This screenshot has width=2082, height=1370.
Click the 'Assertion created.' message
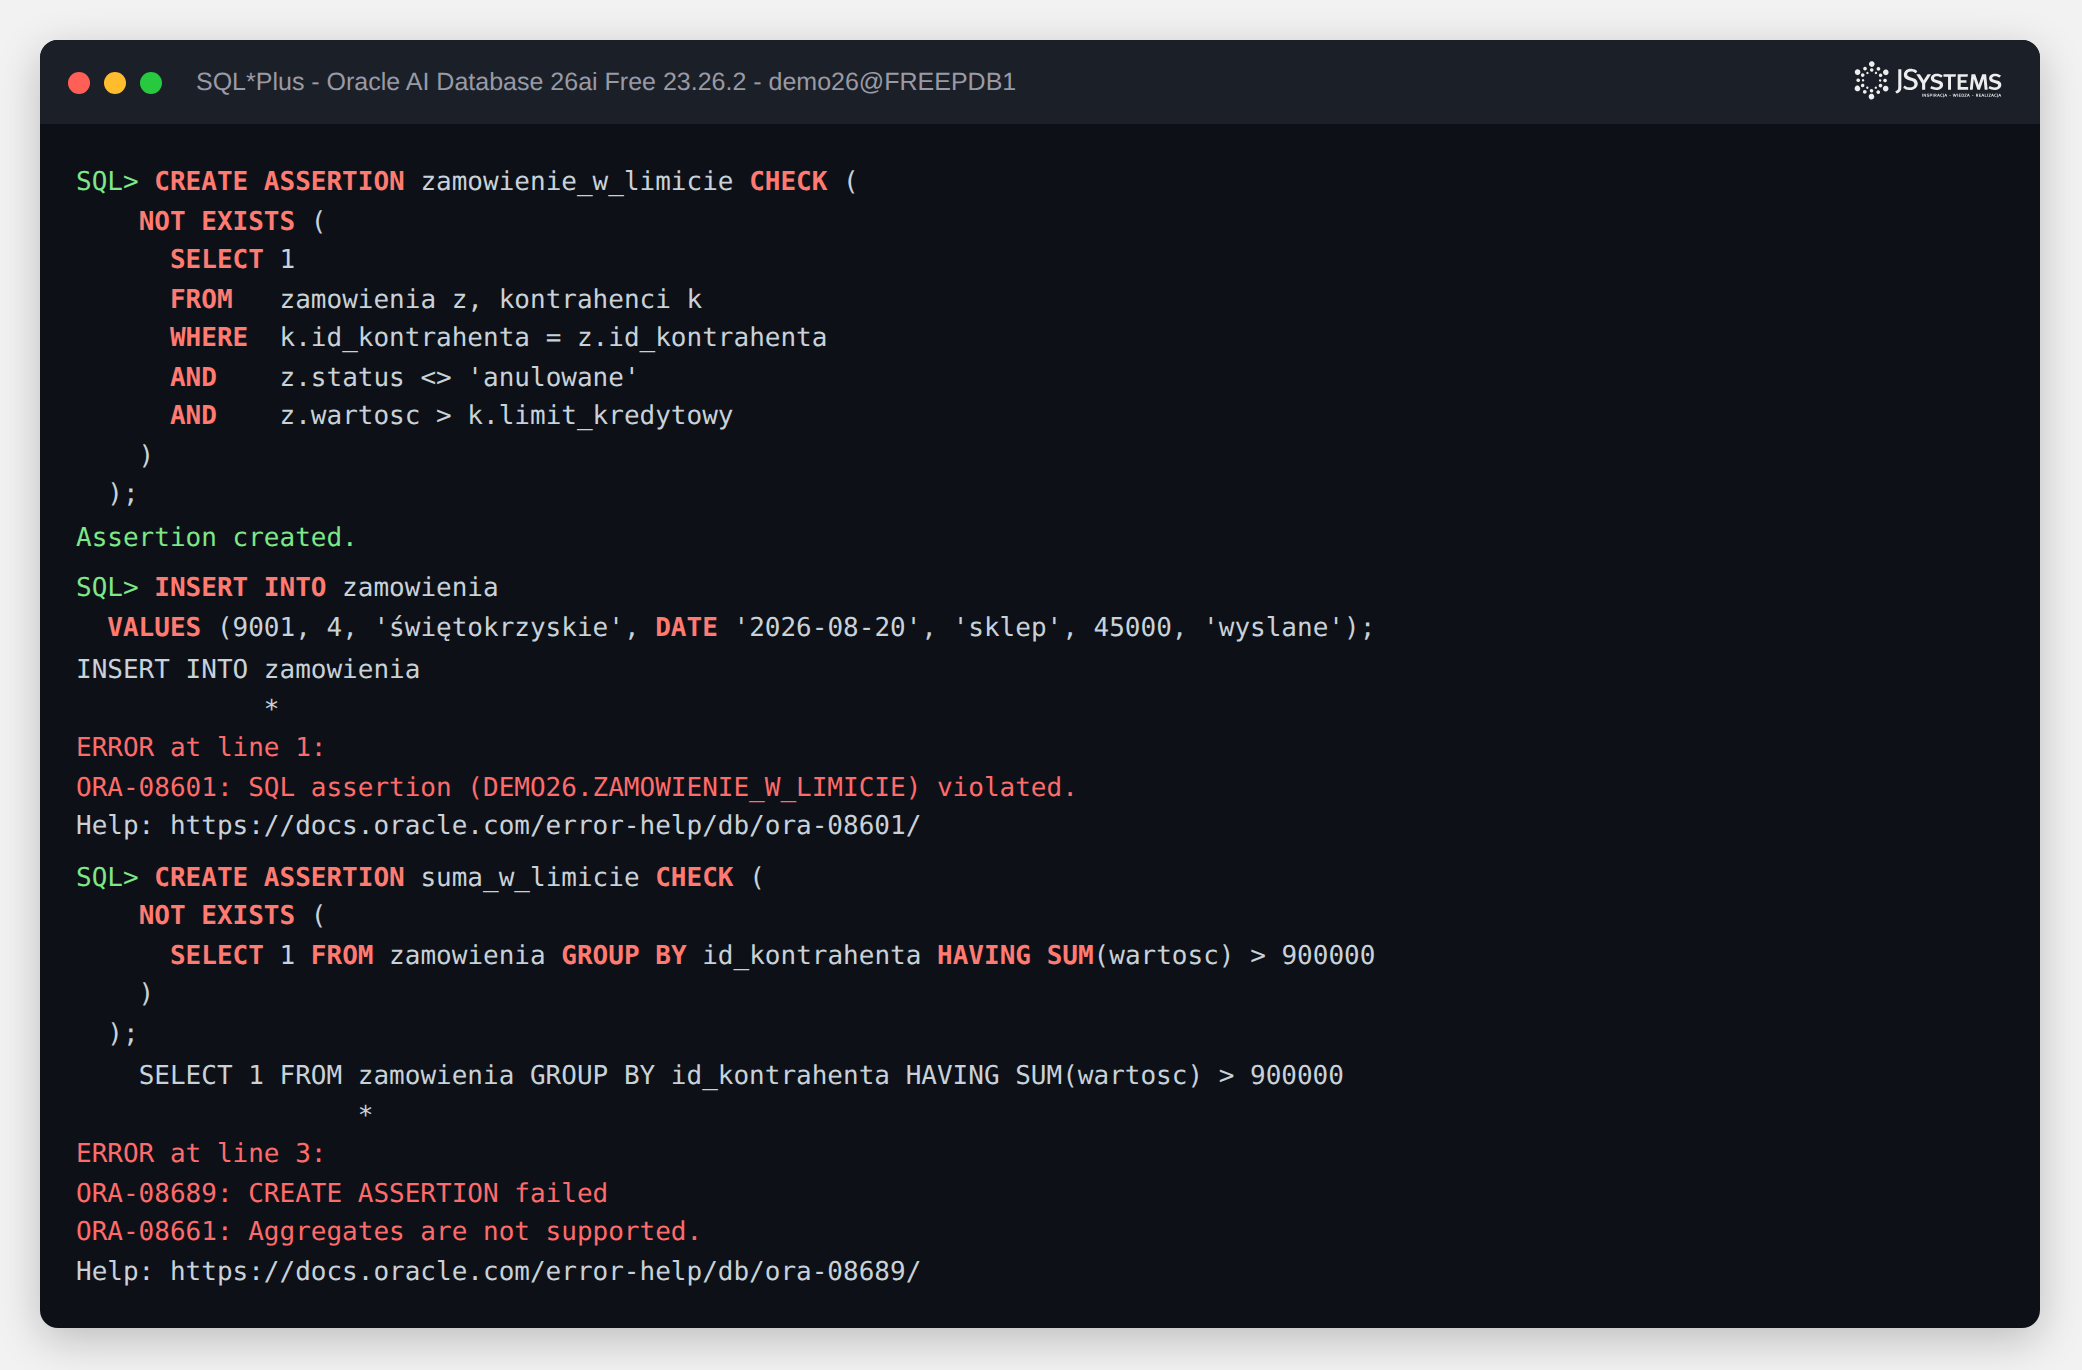[216, 538]
